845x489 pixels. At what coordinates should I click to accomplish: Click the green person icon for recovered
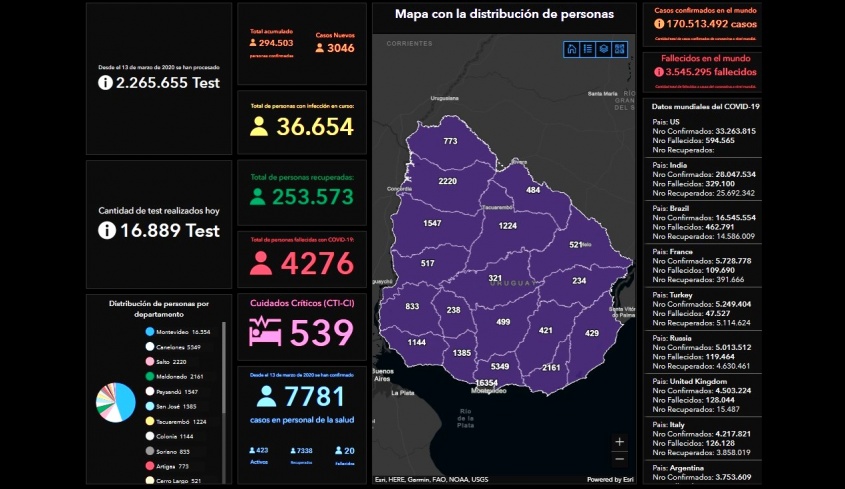(257, 197)
